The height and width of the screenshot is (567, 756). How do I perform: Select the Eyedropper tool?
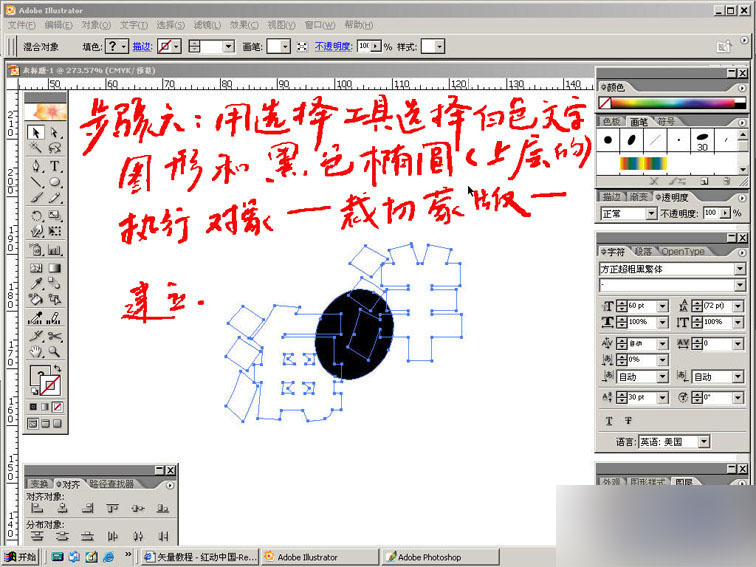pyautogui.click(x=36, y=284)
